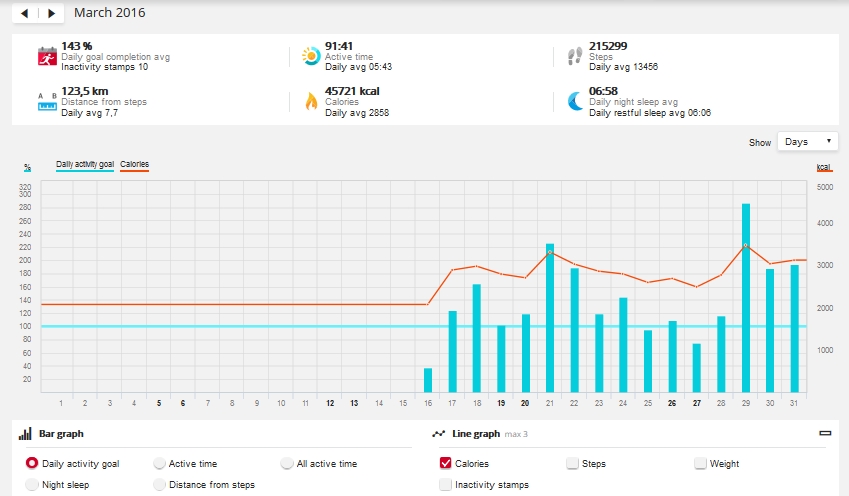
Task: Go to the next month
Action: tap(52, 14)
